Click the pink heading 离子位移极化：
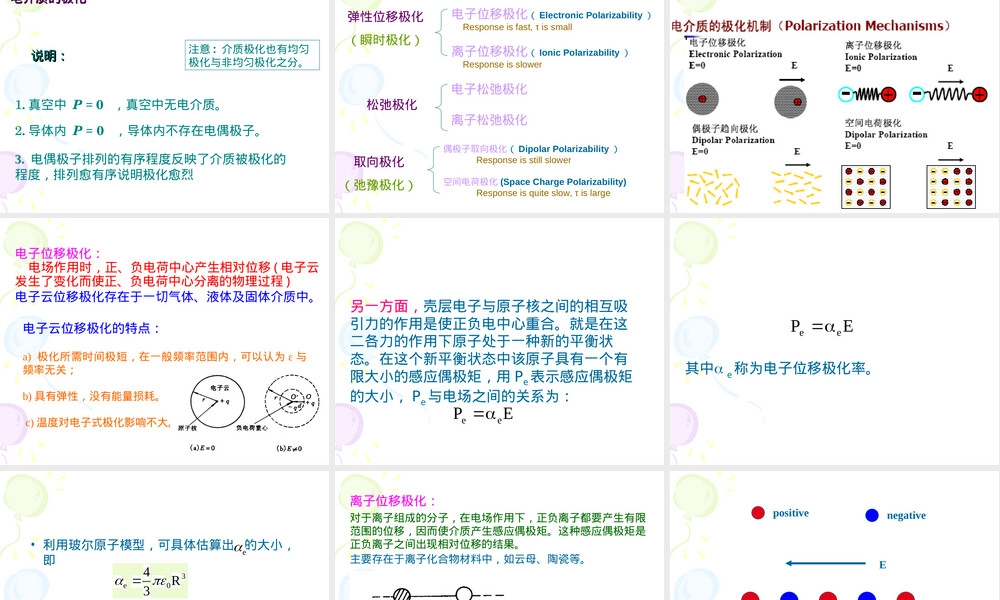This screenshot has height=600, width=1000. tap(393, 501)
